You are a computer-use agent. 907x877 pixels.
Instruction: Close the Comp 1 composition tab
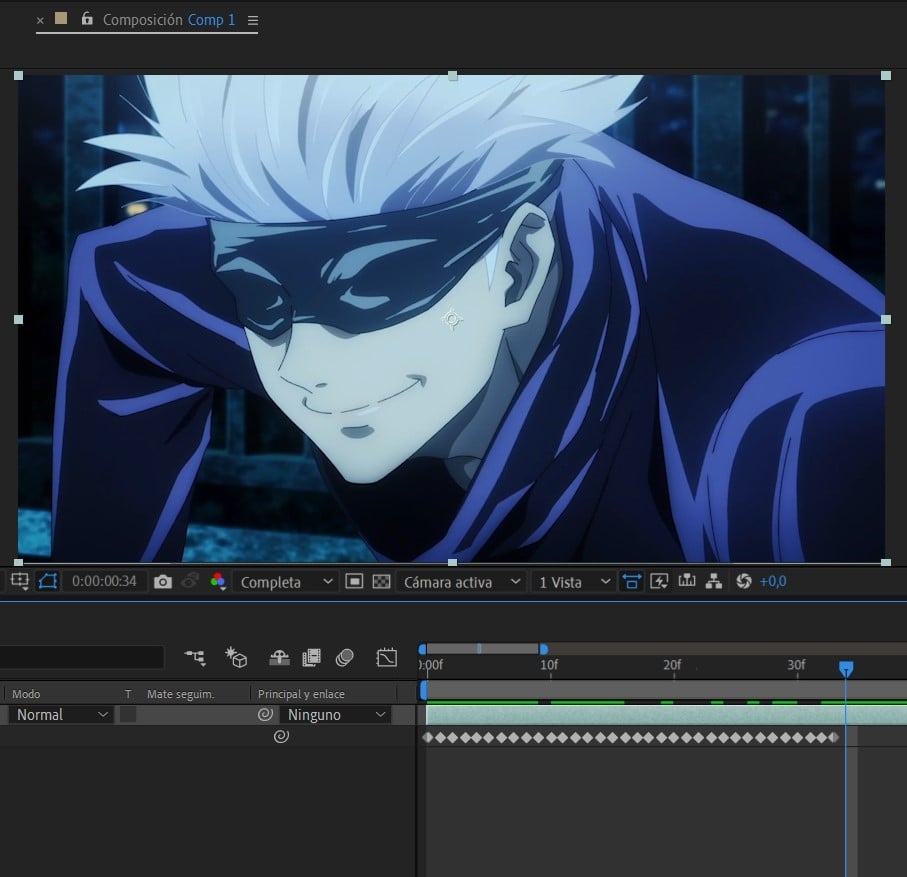coord(40,21)
